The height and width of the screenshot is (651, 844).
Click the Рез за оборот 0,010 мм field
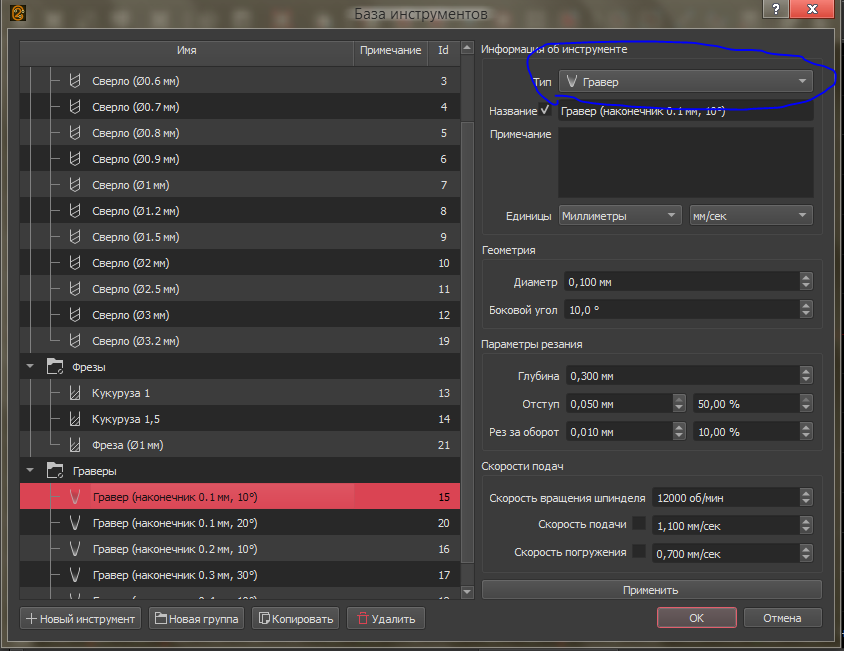(620, 431)
